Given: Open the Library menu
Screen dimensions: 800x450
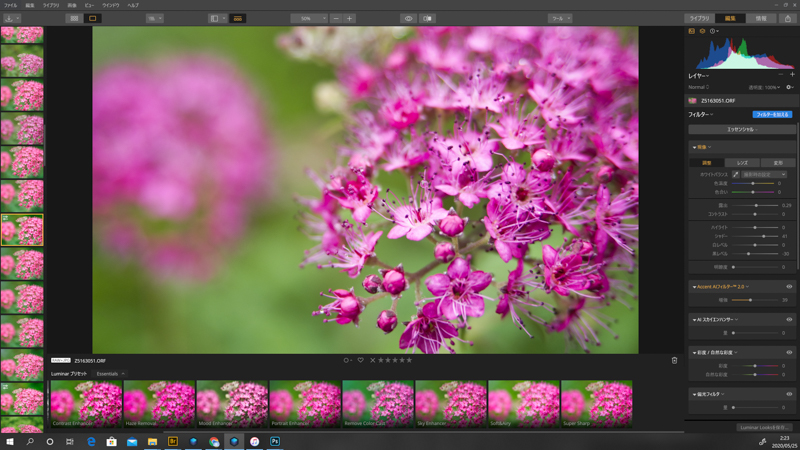Looking at the screenshot, I should 51,5.
